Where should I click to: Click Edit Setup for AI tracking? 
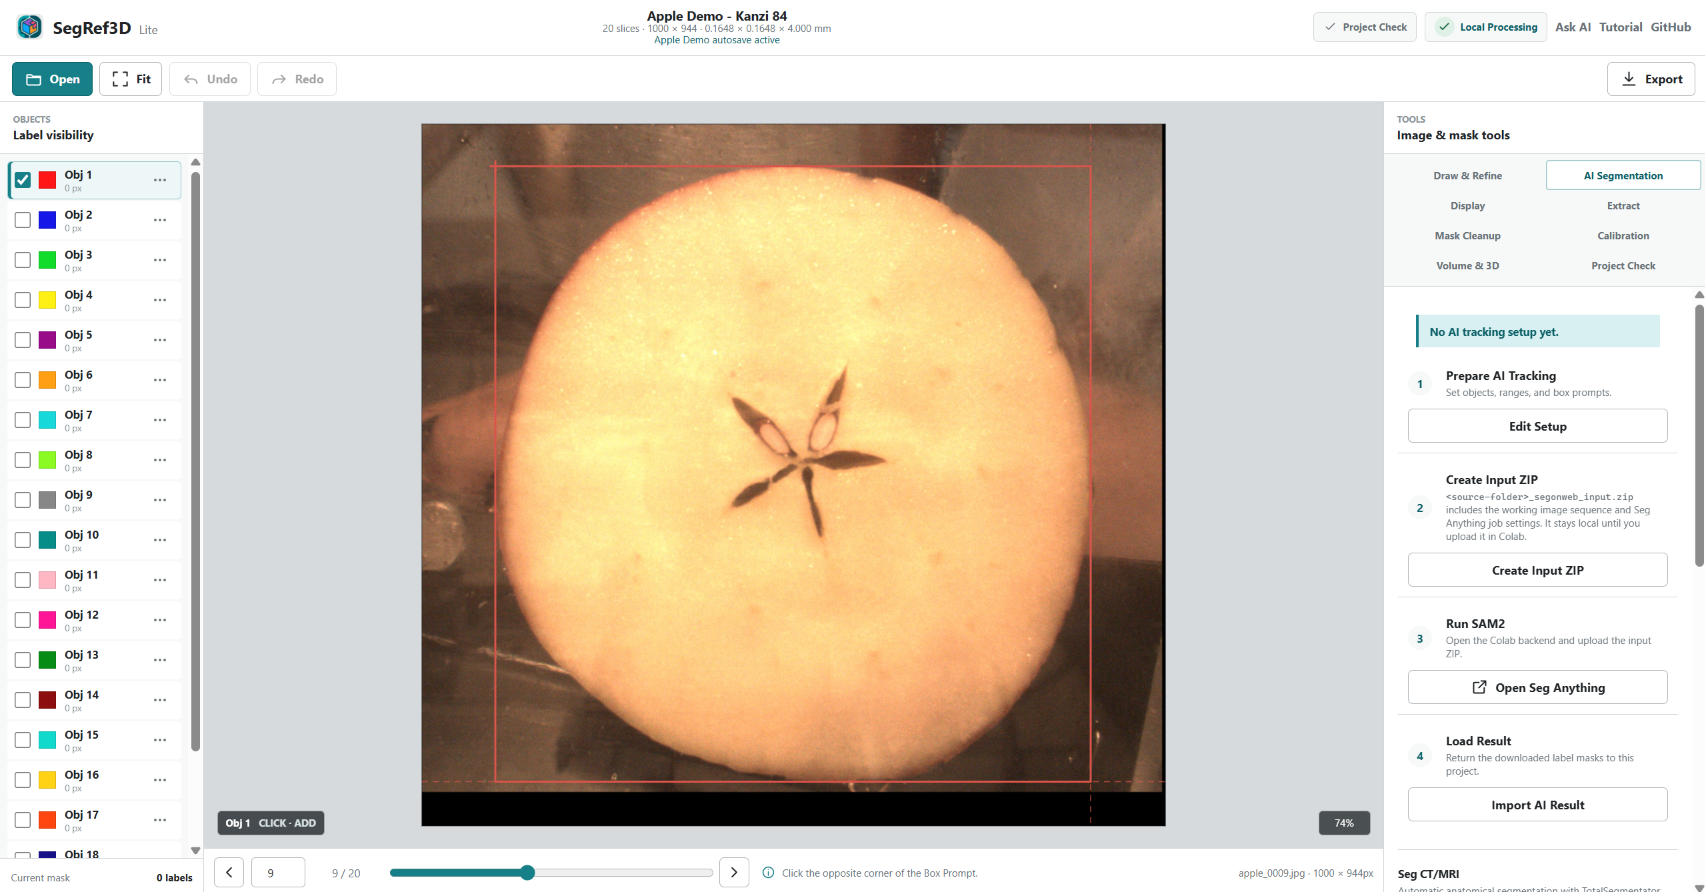[x=1537, y=426]
